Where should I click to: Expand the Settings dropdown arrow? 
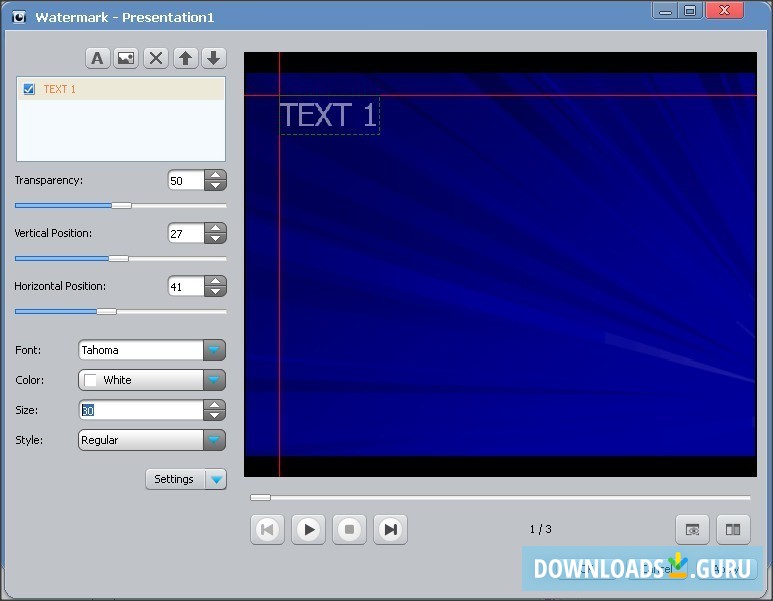[216, 479]
